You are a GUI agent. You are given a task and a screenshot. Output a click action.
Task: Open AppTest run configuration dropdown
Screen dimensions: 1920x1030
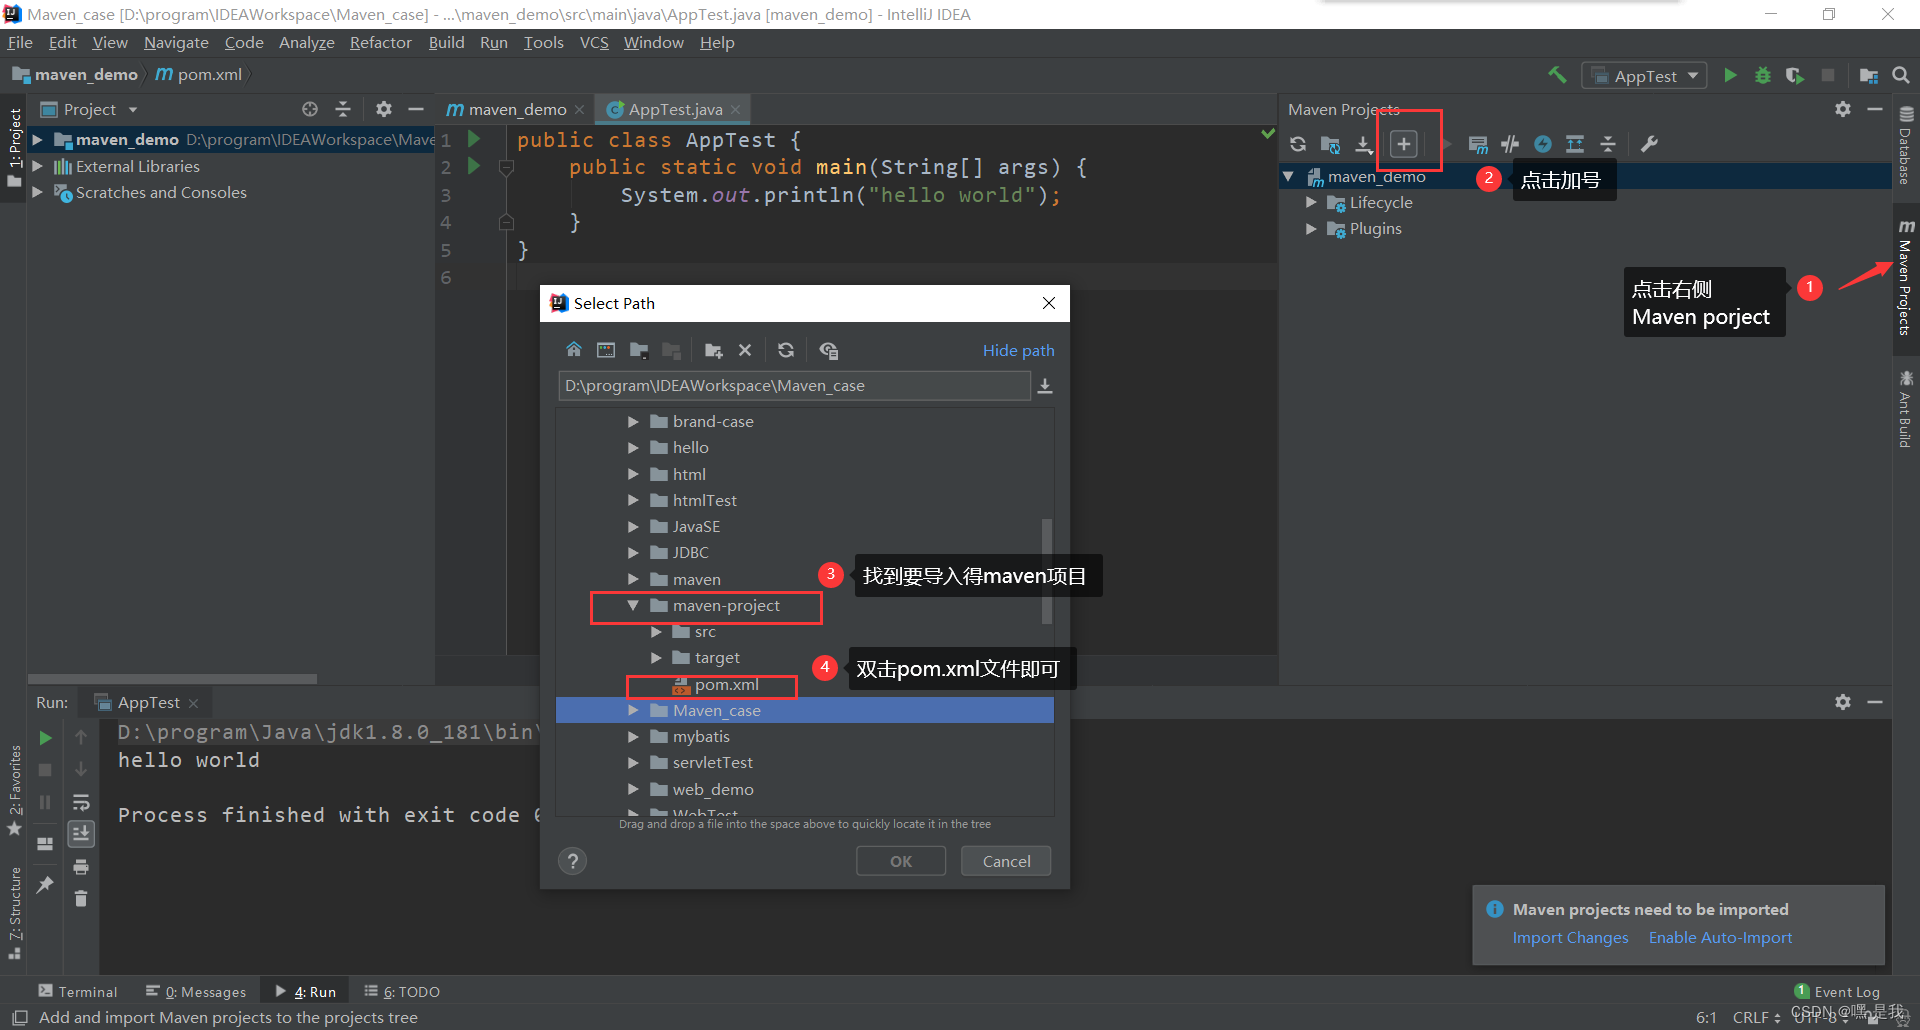coord(1644,76)
